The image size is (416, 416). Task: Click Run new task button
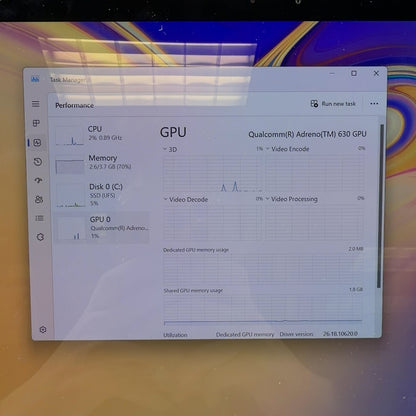(x=333, y=104)
